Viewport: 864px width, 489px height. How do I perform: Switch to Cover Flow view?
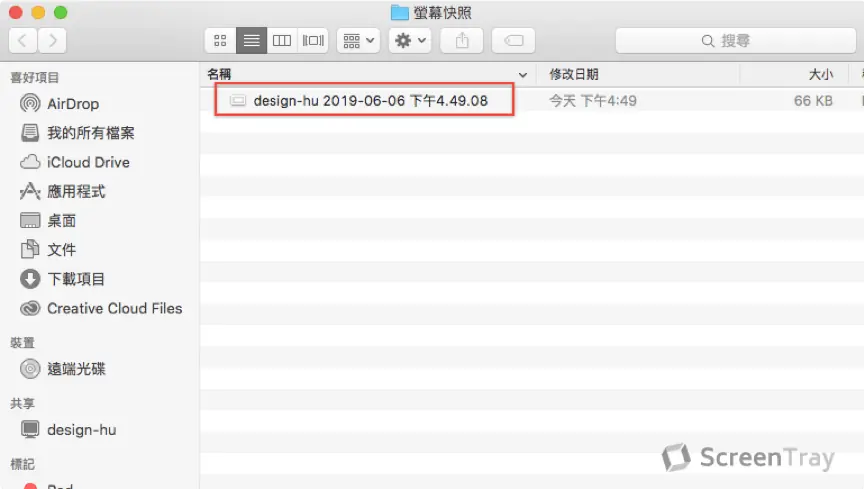[313, 40]
